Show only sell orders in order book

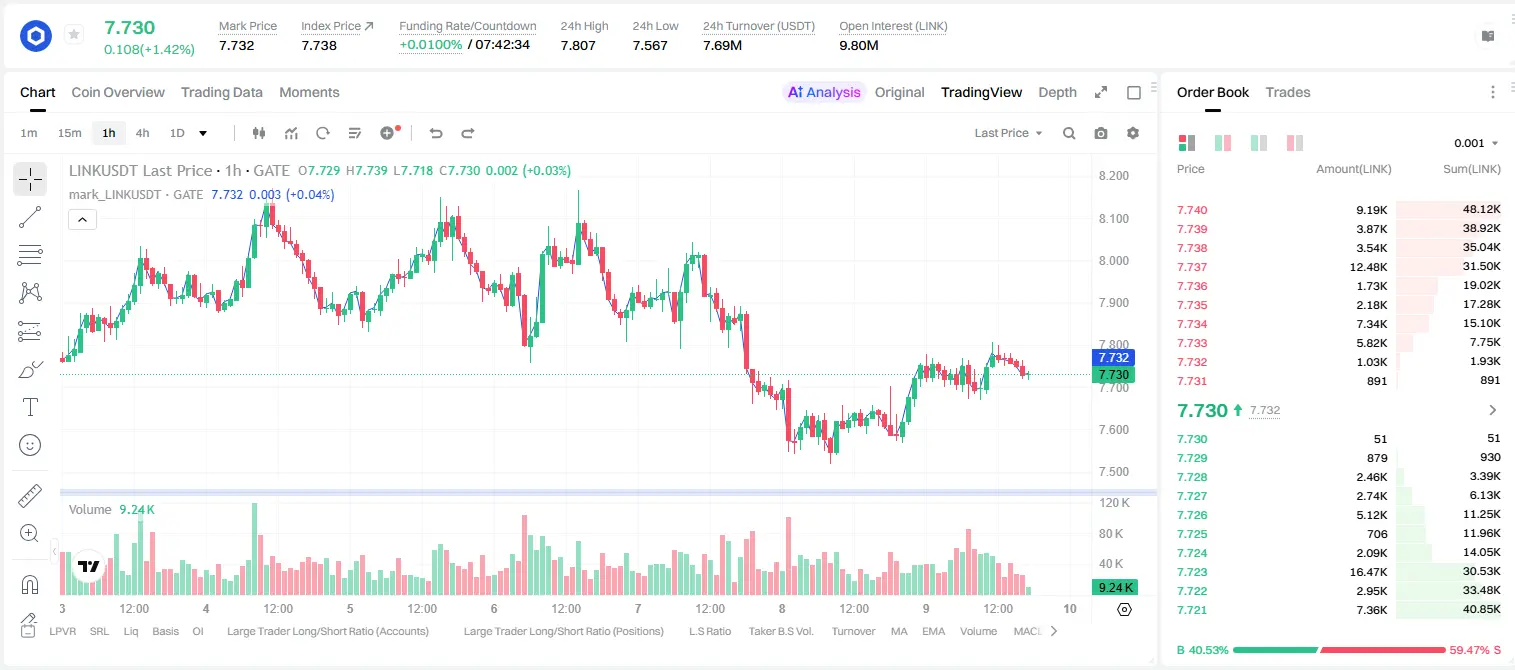[1295, 143]
